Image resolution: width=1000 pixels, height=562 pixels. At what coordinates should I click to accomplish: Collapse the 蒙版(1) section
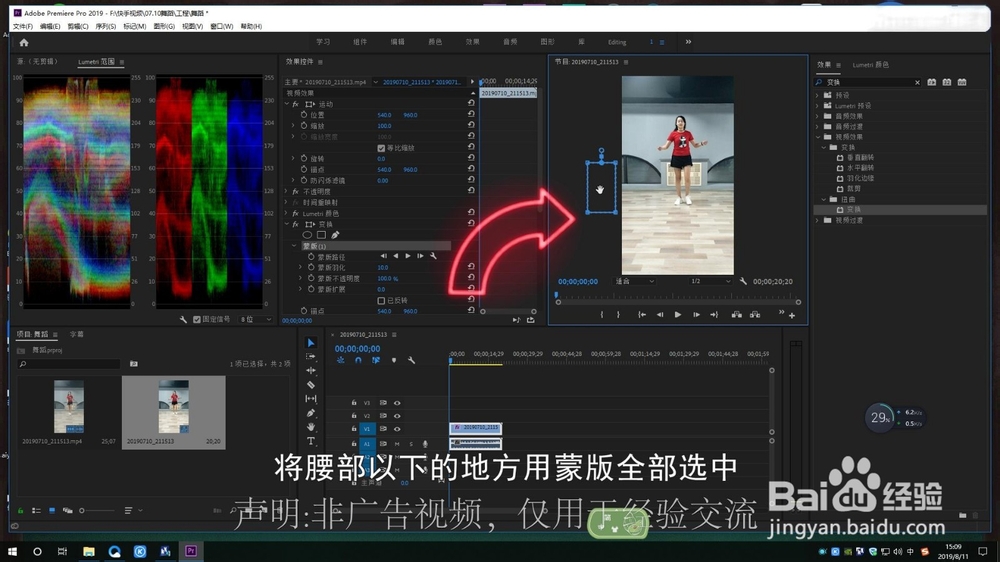coord(295,246)
